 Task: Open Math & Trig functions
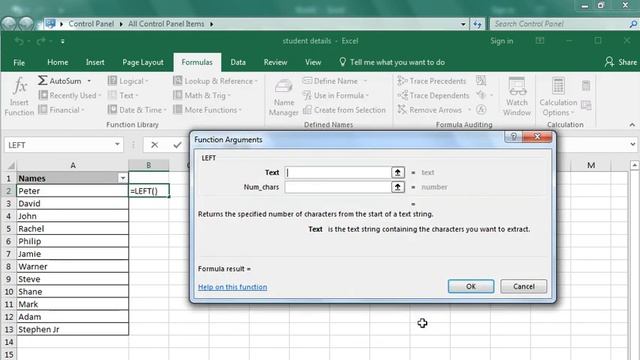(202, 96)
